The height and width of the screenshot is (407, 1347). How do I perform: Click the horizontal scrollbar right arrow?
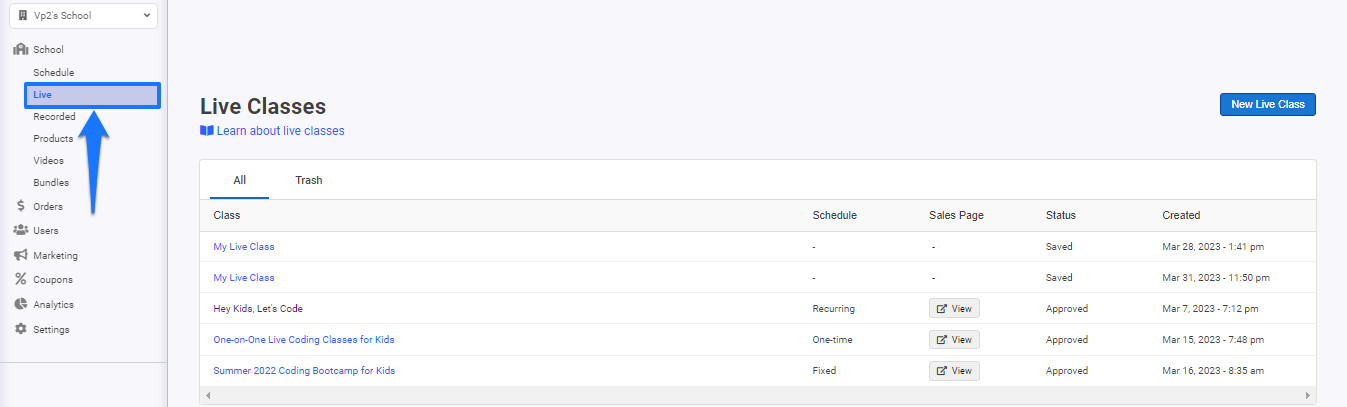[1308, 396]
